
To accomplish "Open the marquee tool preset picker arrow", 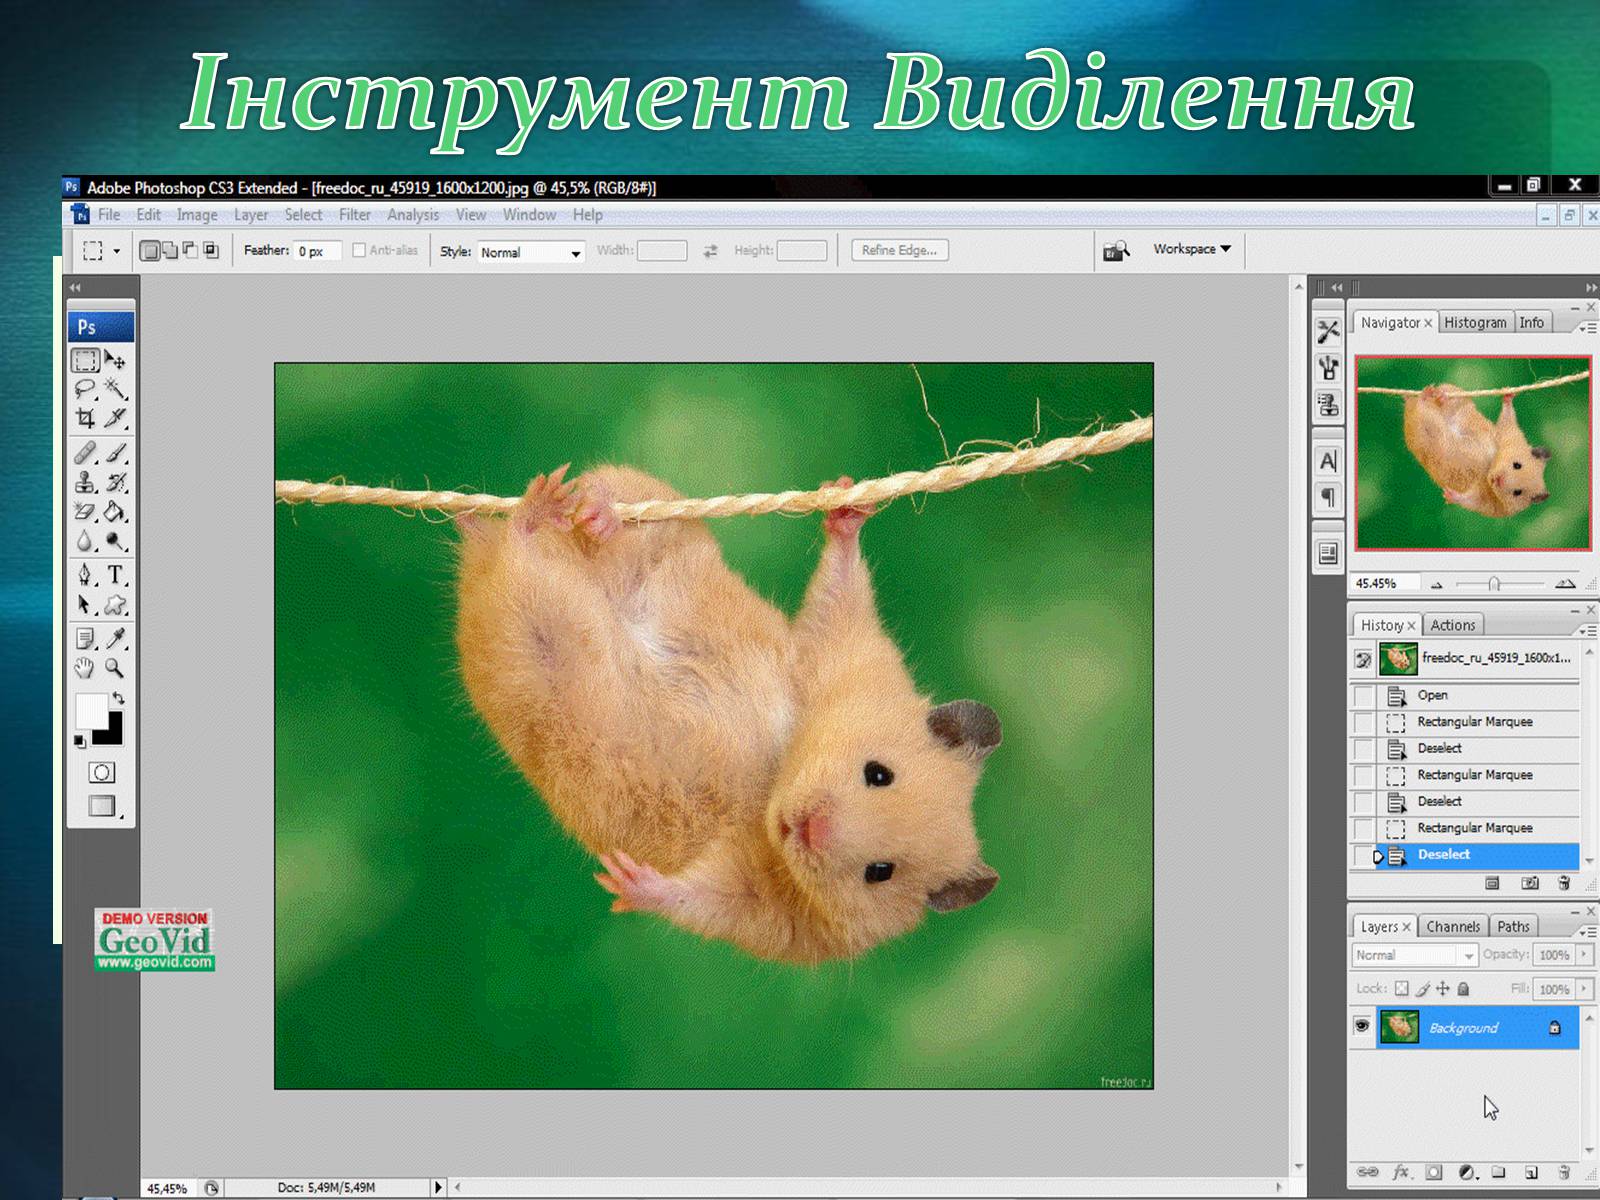I will coord(116,251).
